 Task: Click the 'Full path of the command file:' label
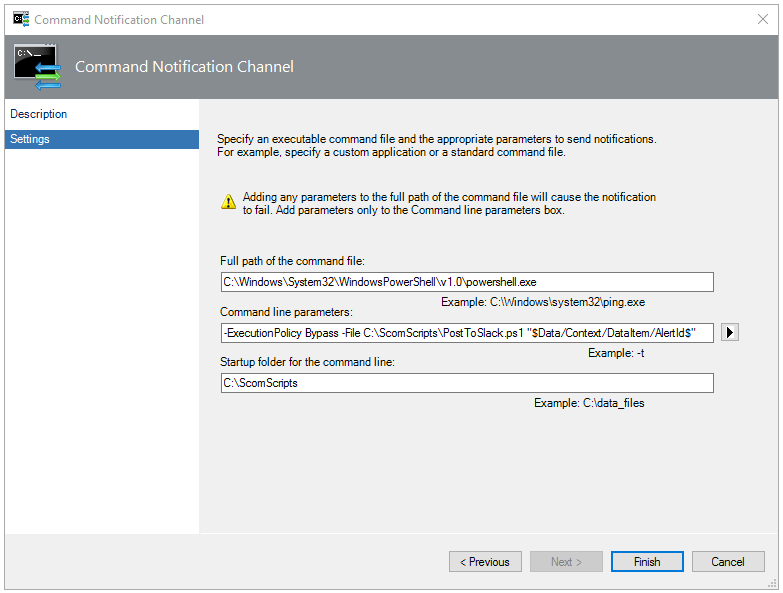tap(292, 261)
